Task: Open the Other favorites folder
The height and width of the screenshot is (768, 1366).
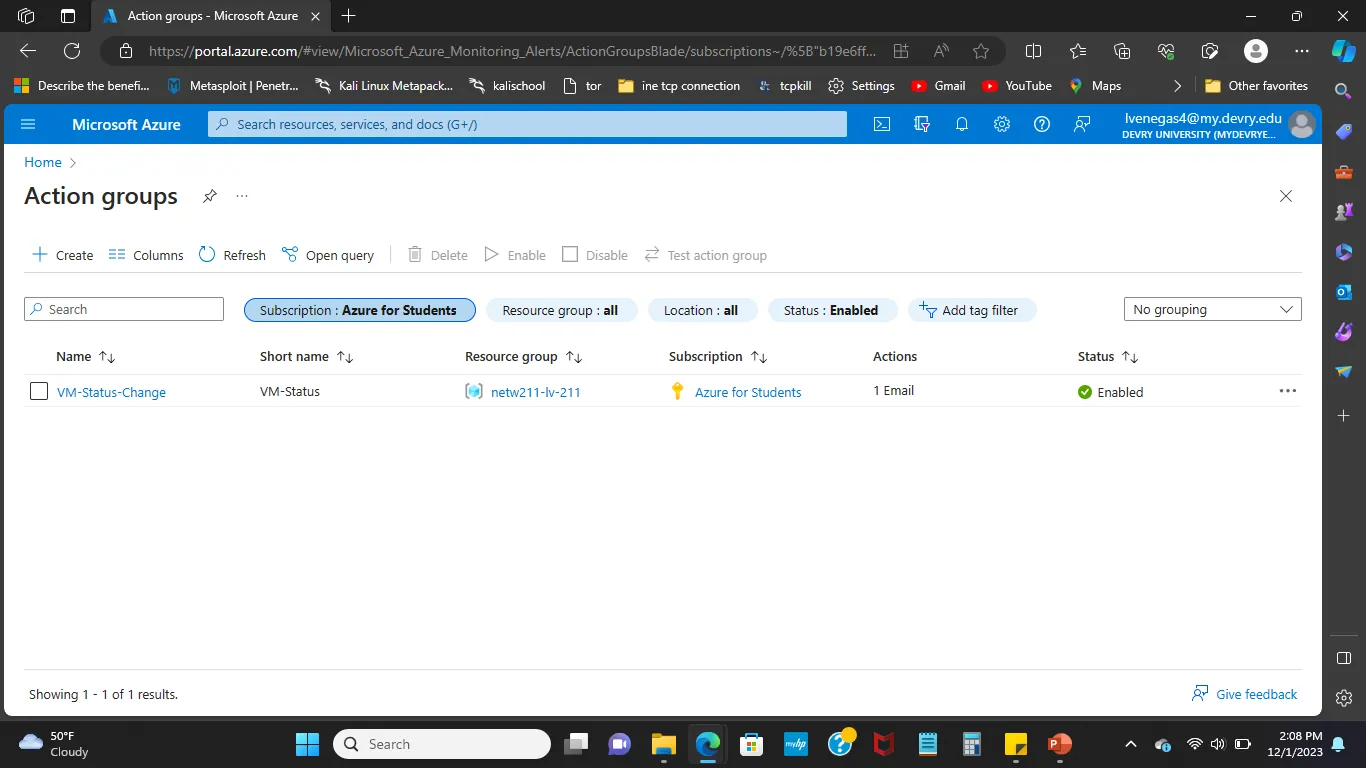Action: point(1256,86)
